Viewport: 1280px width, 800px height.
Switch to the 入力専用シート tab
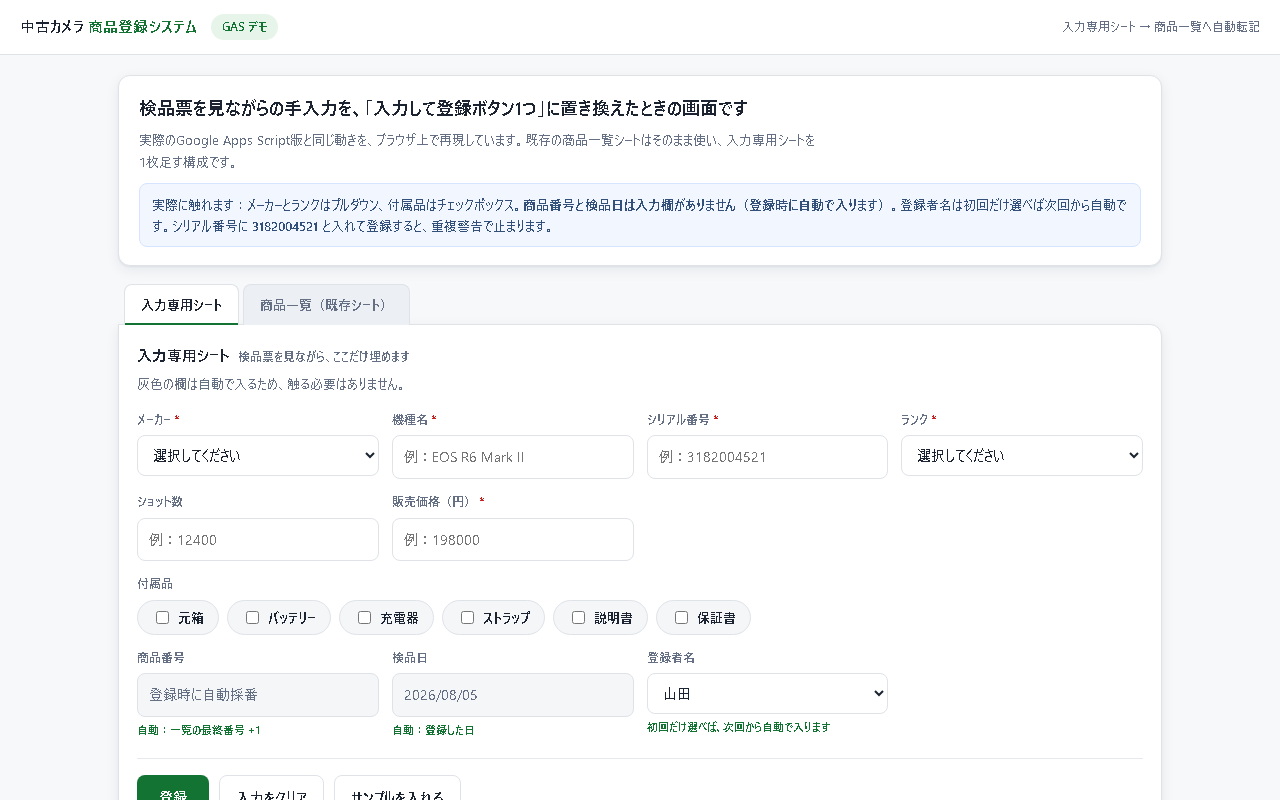pos(182,305)
